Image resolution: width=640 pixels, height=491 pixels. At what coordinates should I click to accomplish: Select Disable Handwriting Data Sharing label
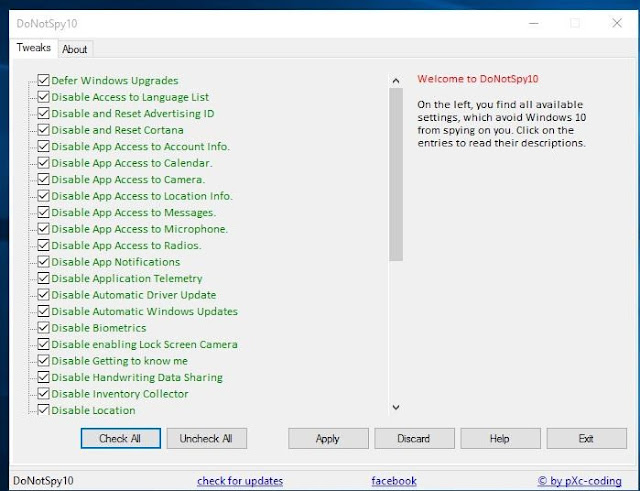(x=137, y=377)
